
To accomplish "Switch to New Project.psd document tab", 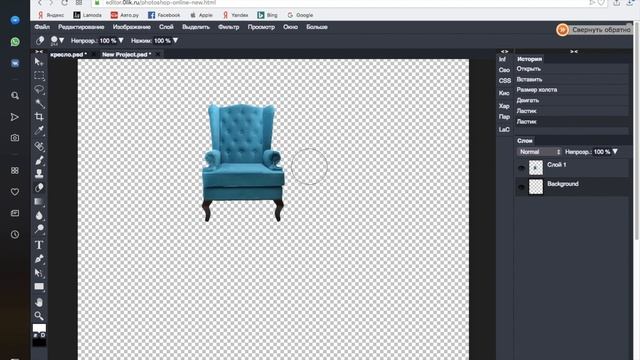I will [x=127, y=54].
